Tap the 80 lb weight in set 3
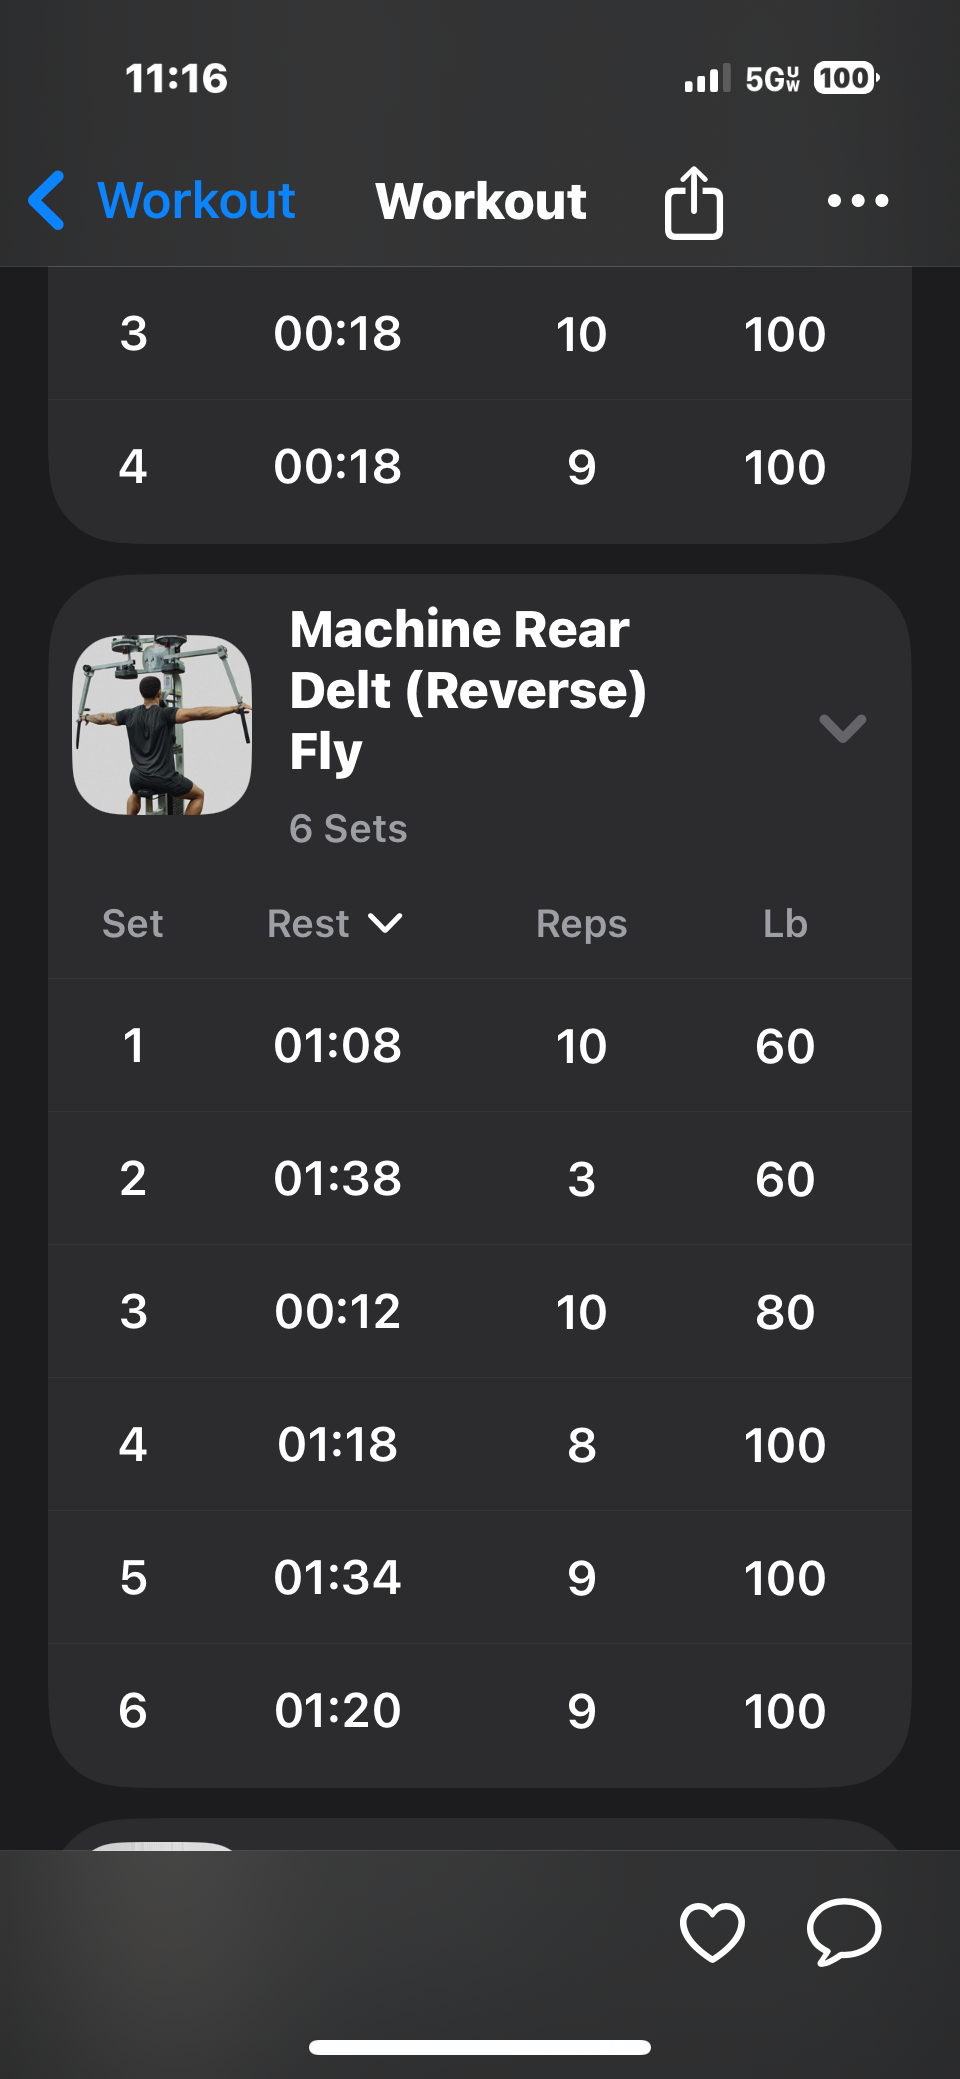The height and width of the screenshot is (2079, 960). coord(785,1312)
